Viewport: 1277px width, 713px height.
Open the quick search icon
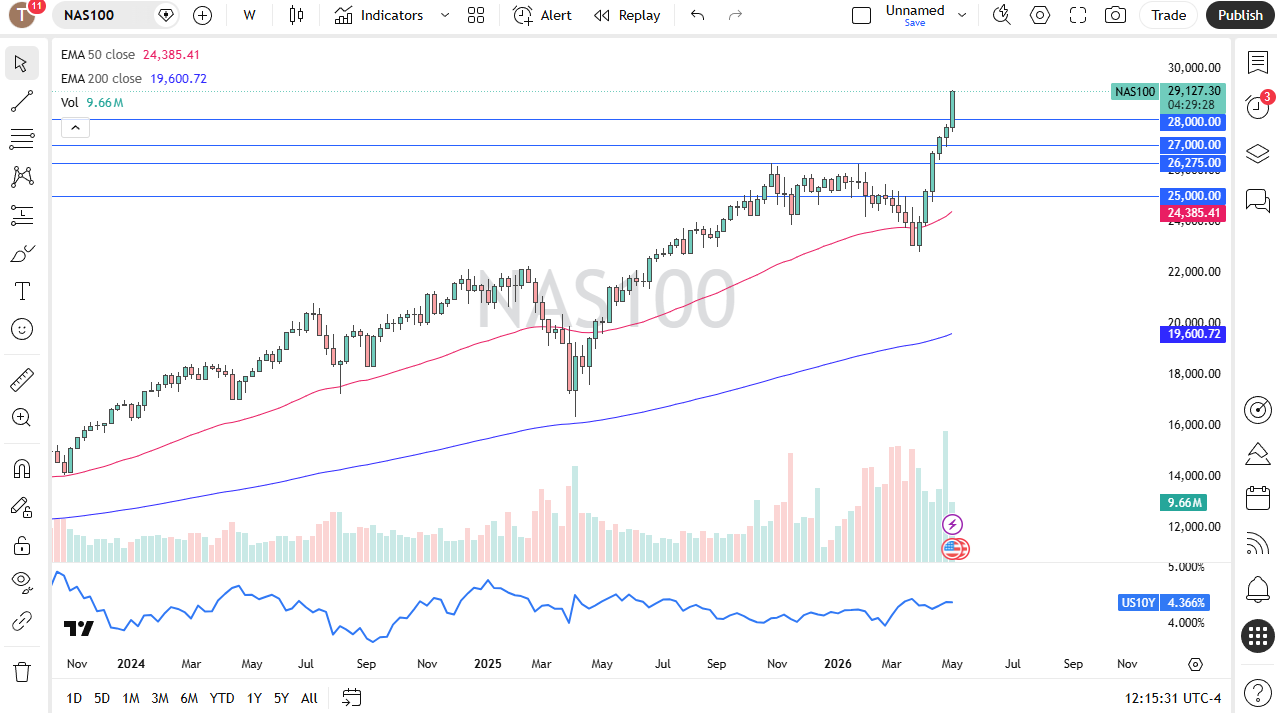(x=1001, y=15)
